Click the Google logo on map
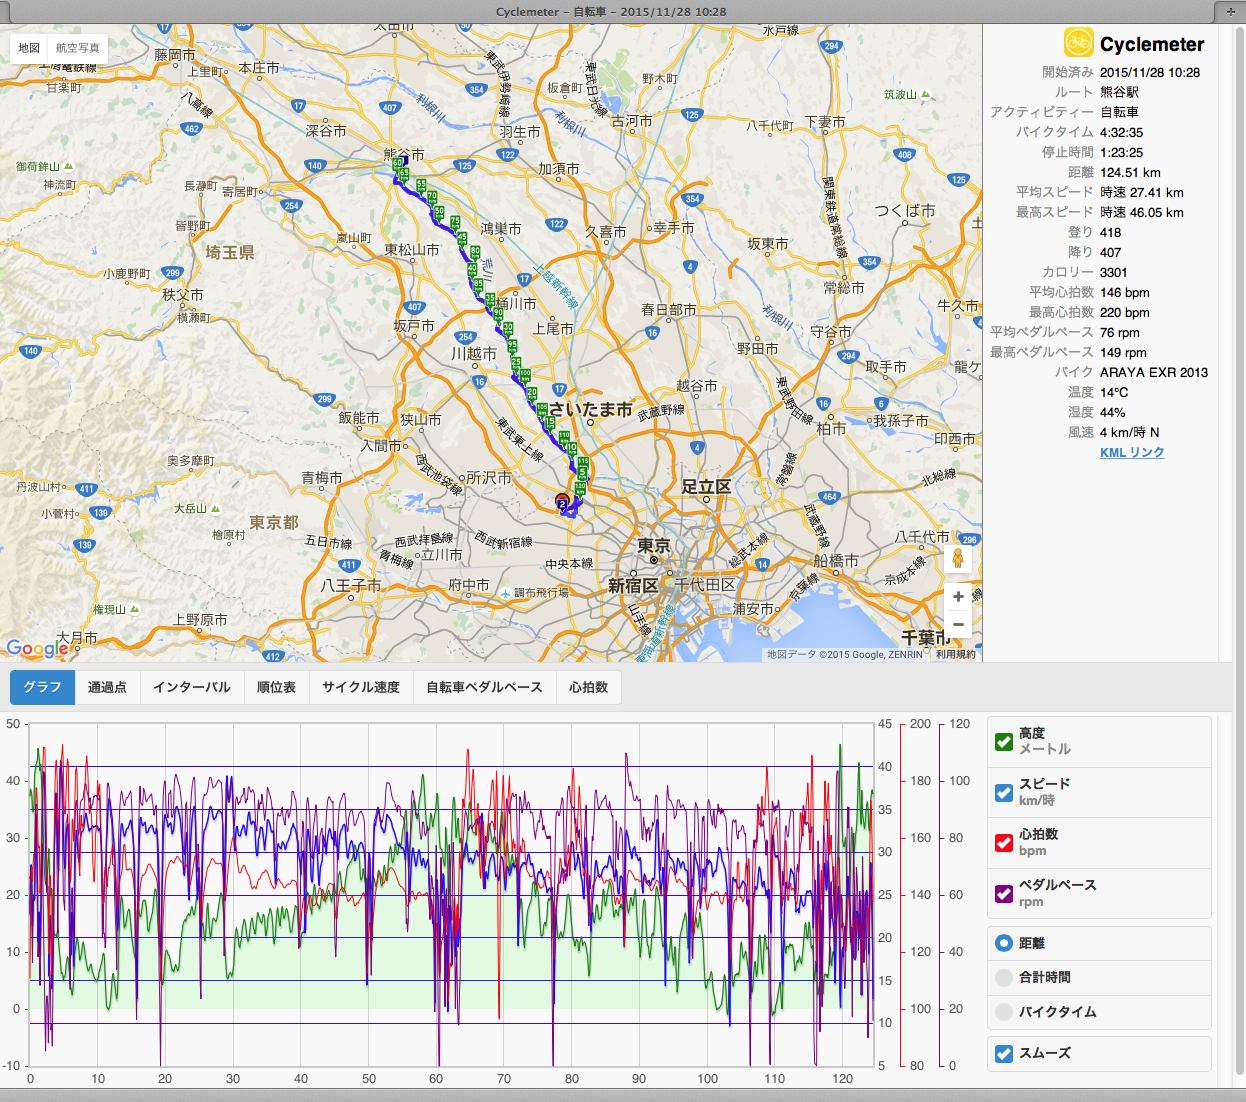1246x1102 pixels. pos(37,648)
